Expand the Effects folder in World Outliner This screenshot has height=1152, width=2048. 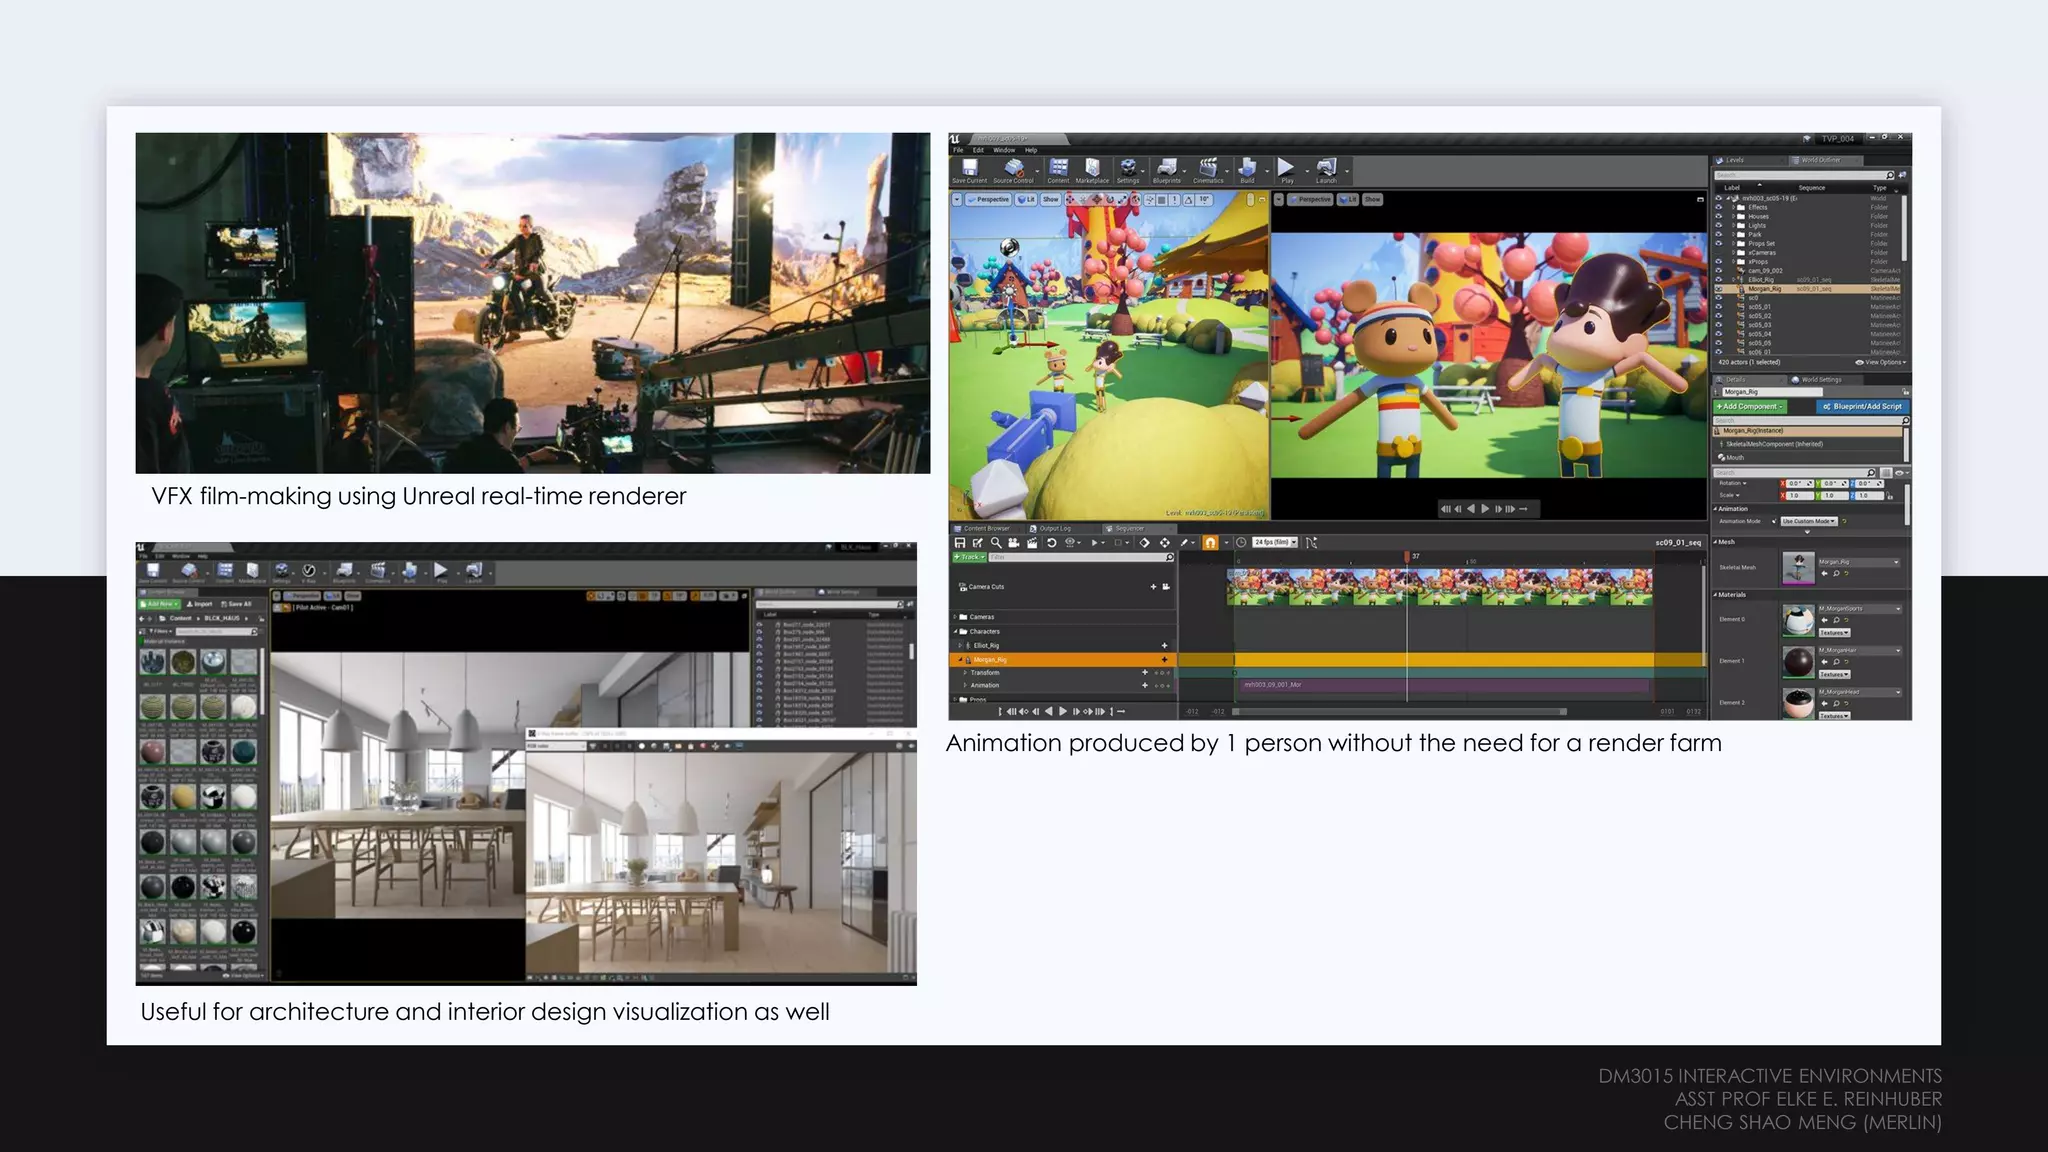point(1733,207)
